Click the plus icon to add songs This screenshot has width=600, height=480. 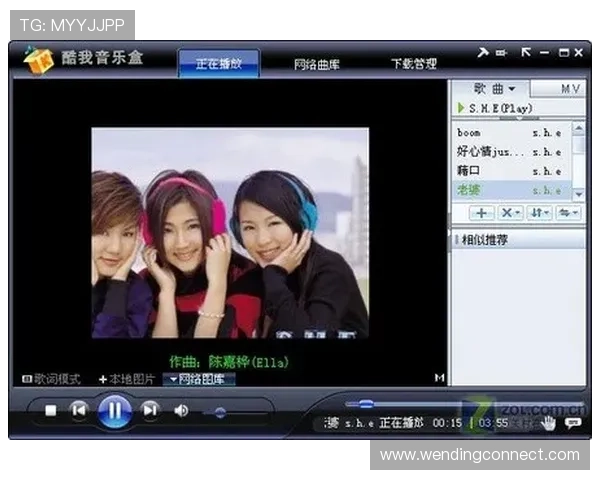[481, 213]
